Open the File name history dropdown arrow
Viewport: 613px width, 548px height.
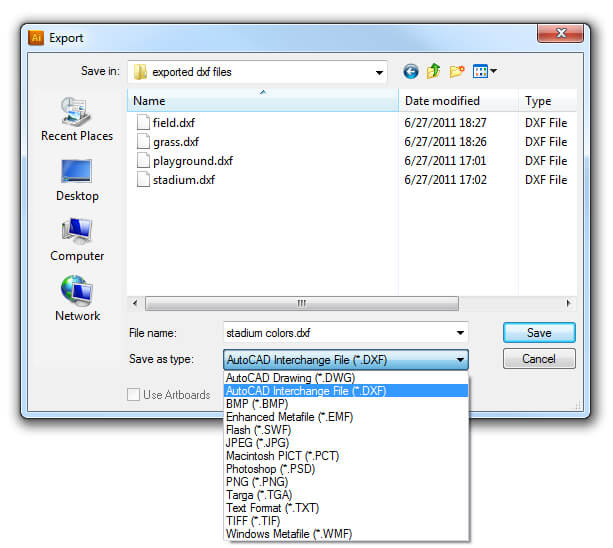click(460, 333)
